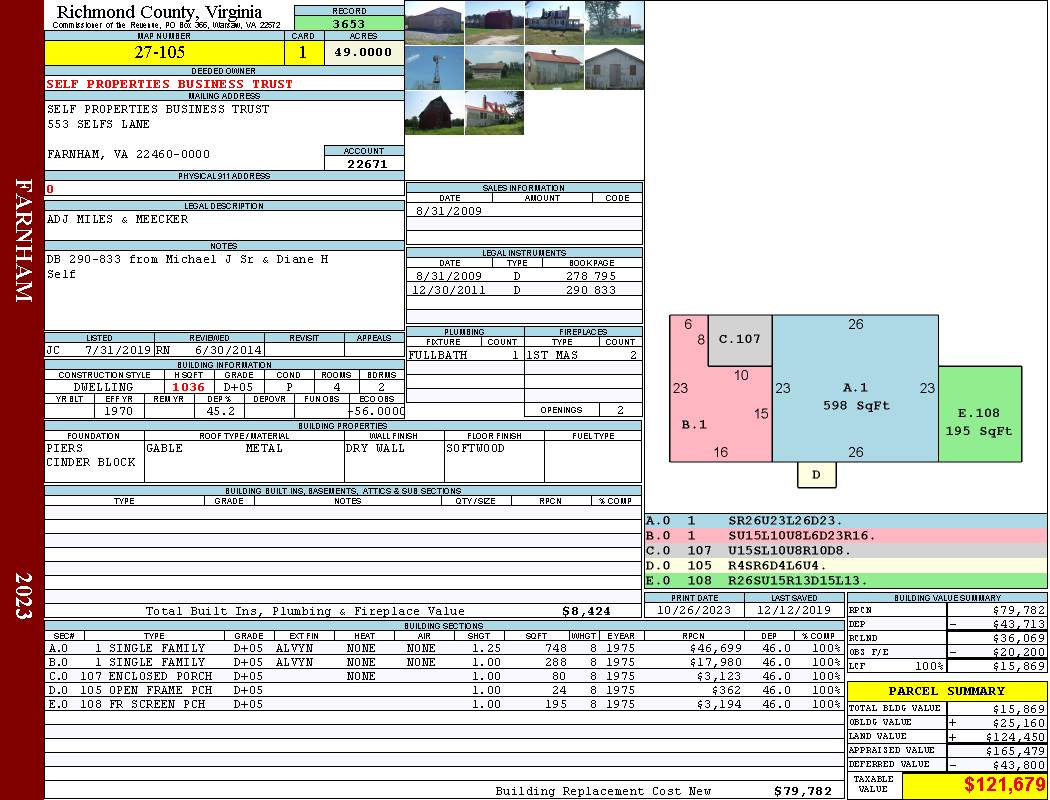The height and width of the screenshot is (800, 1050).
Task: Select sketch code row C.0 107
Action: click(846, 550)
